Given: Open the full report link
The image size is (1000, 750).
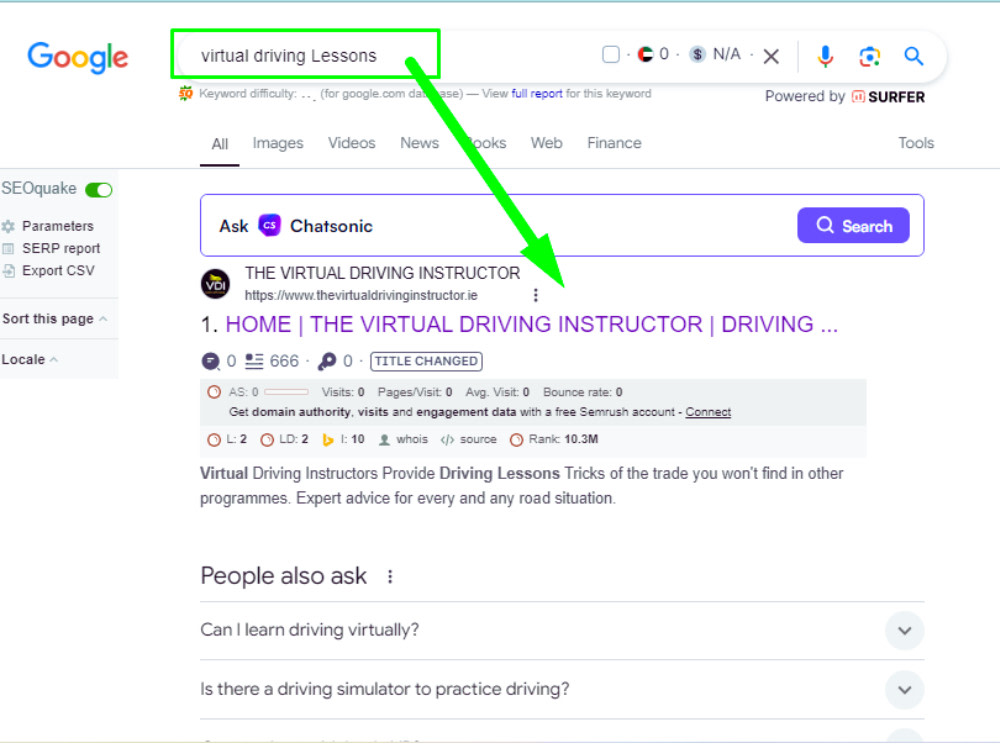Looking at the screenshot, I should click(536, 94).
